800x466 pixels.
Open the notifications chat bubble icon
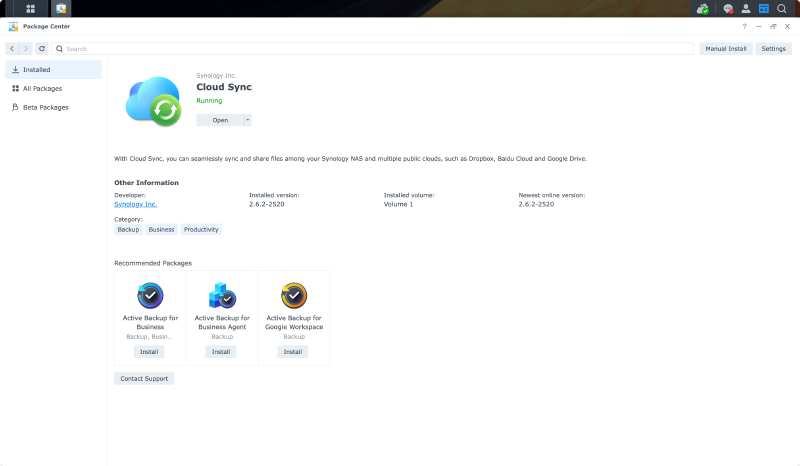pyautogui.click(x=728, y=8)
